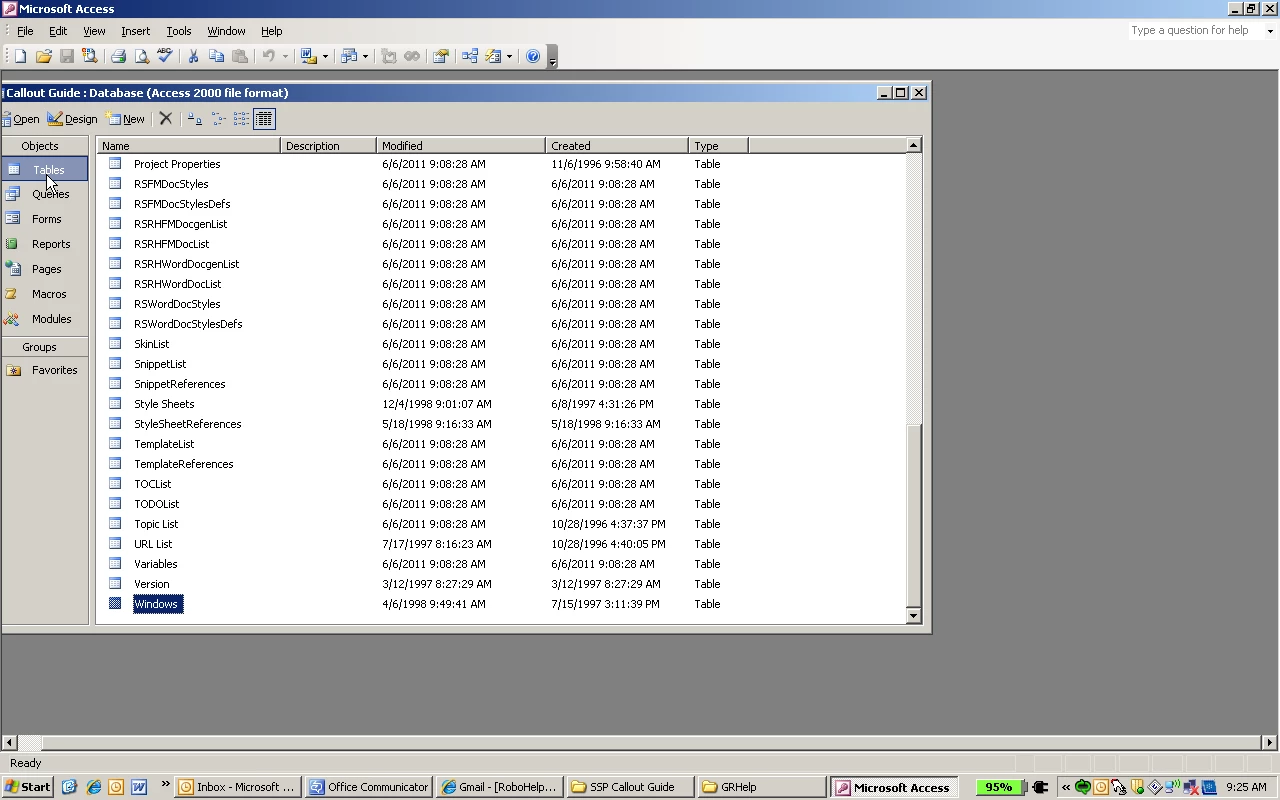Click the Analyze toolbar icon
Screen dimensions: 1280x800
tap(348, 57)
